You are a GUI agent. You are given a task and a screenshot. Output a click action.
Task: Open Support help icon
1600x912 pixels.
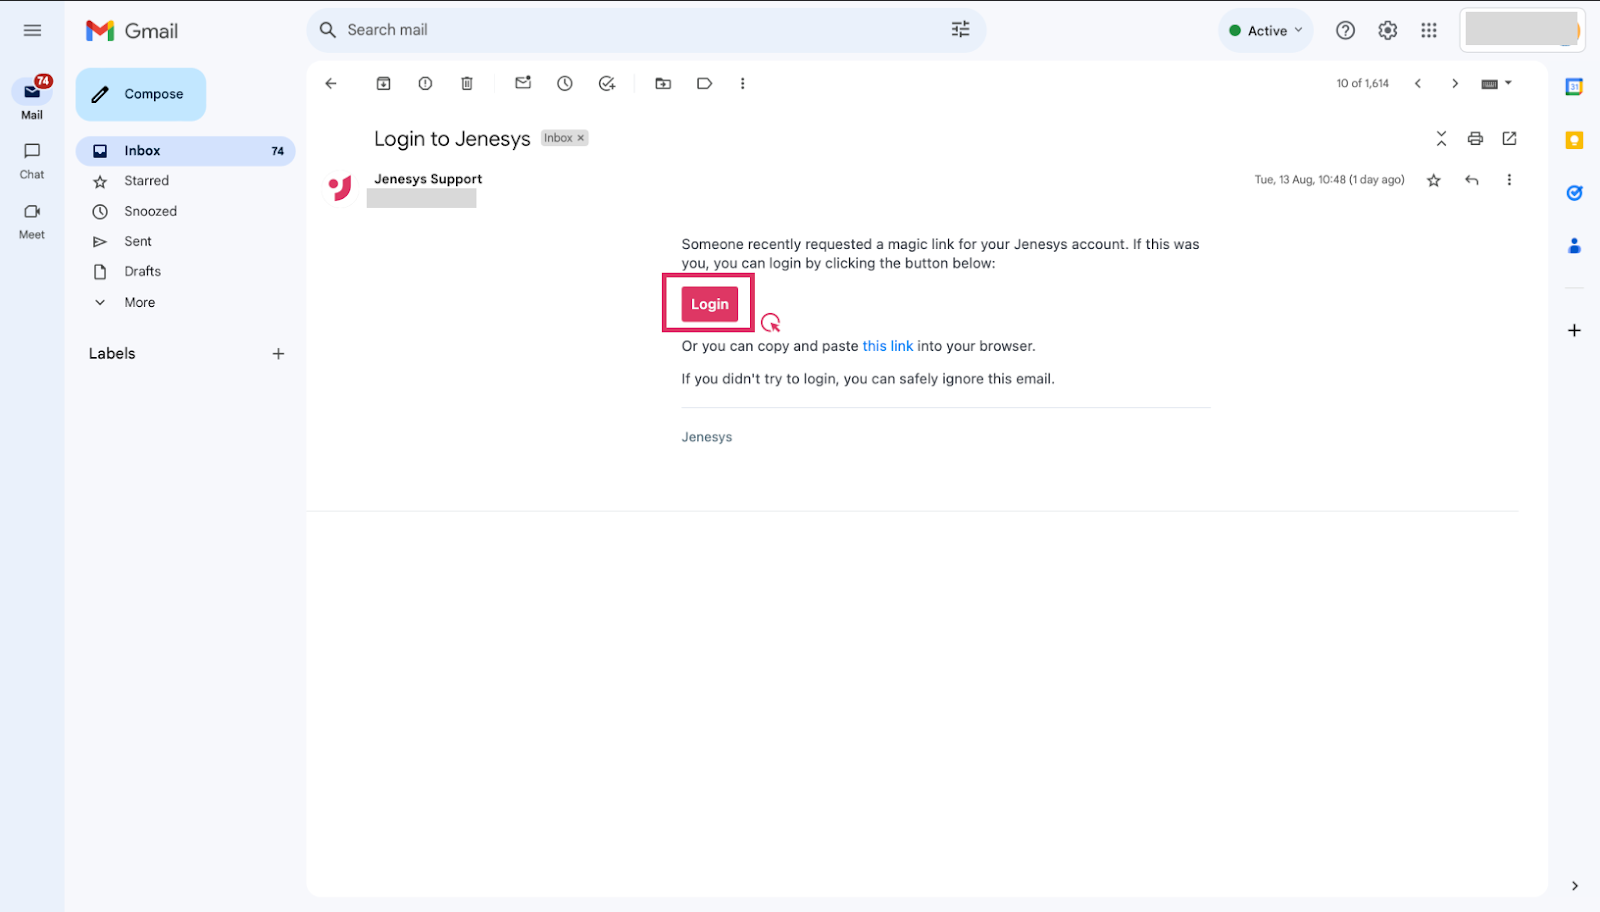click(1345, 31)
